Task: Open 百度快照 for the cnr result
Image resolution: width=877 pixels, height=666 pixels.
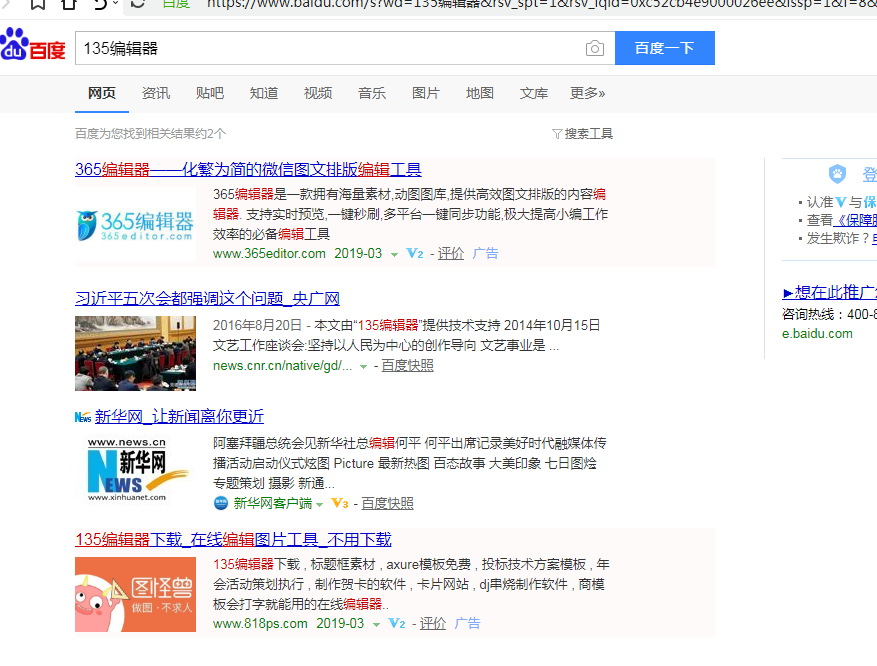Action: (x=408, y=366)
